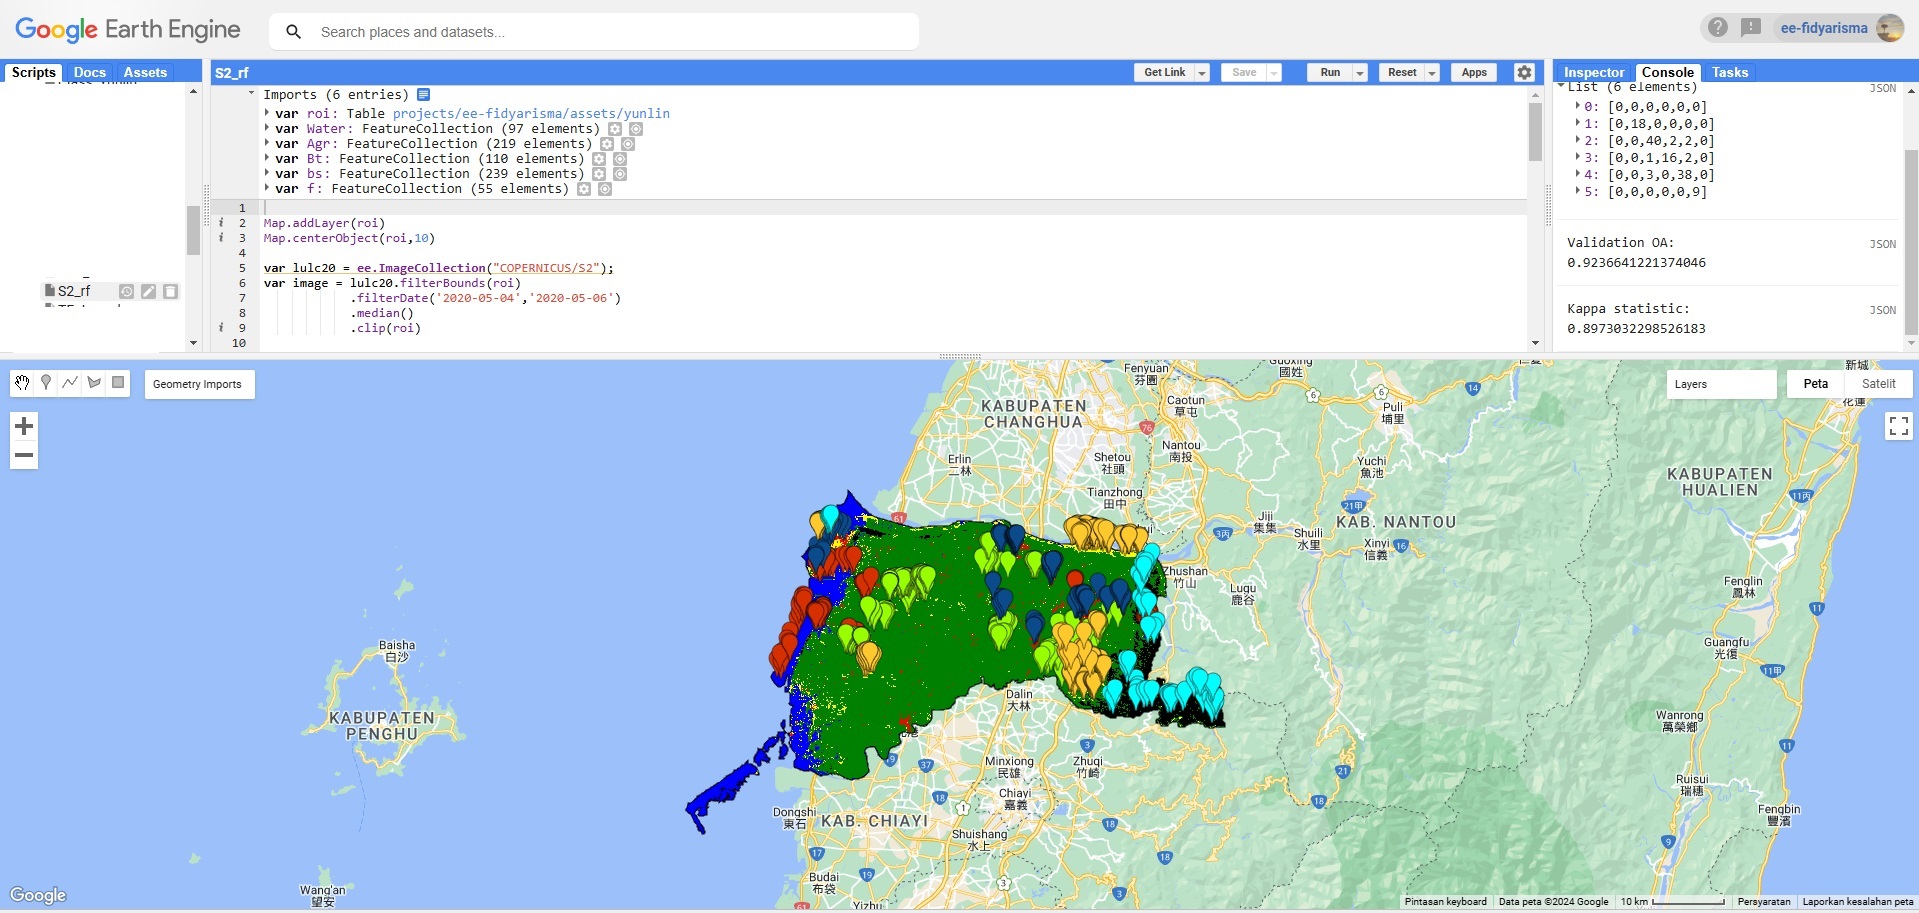Open the Run button dropdown arrow
Viewport: 1919px width, 913px height.
1360,73
